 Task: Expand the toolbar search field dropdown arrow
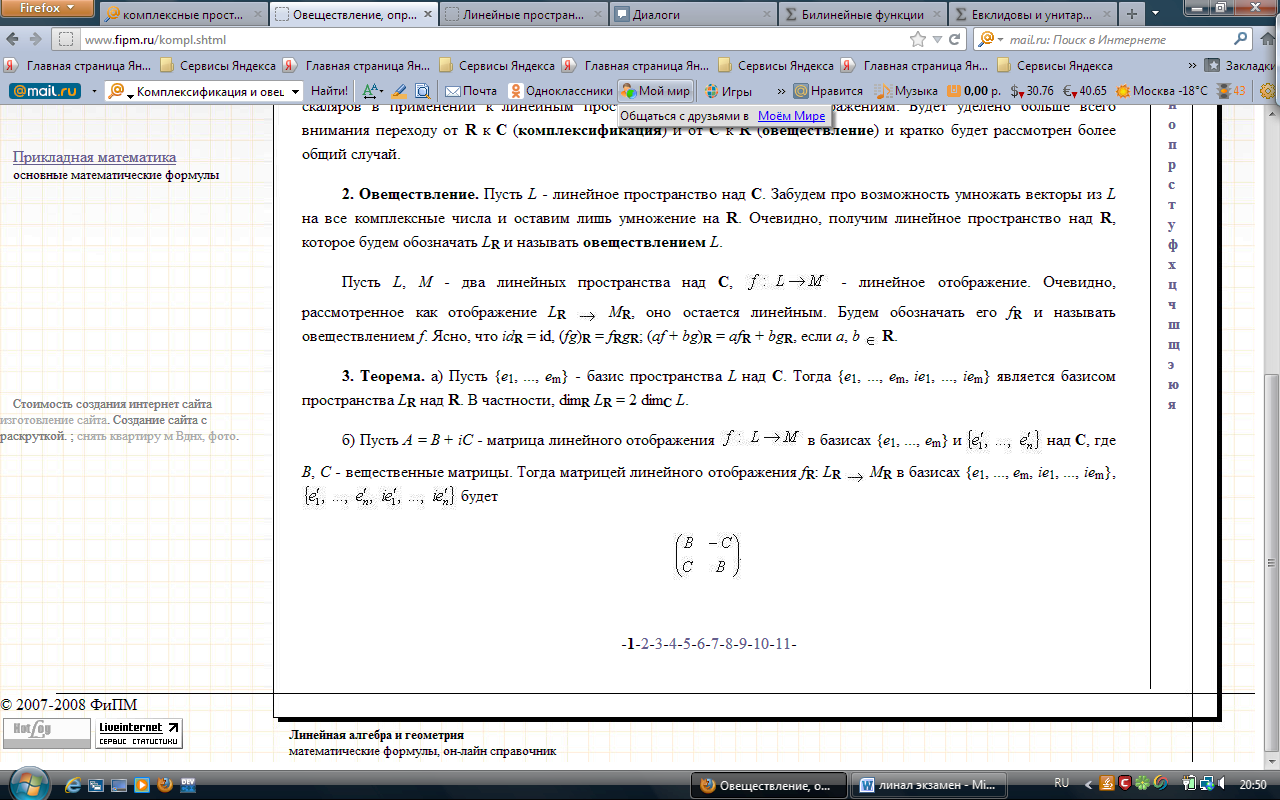coord(294,91)
